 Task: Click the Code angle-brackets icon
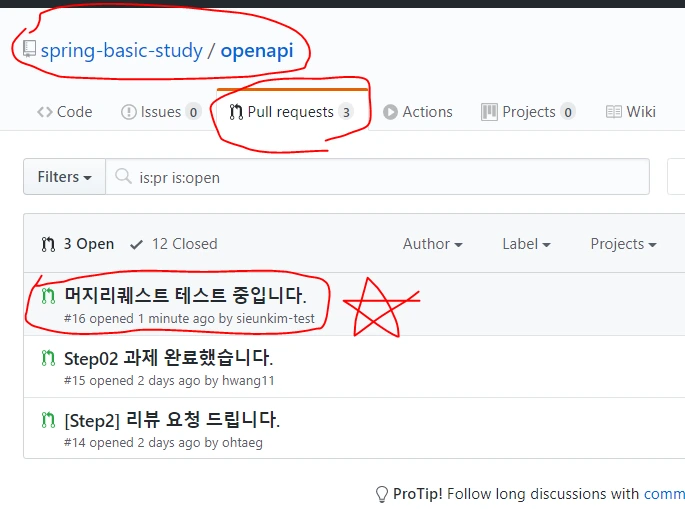(45, 112)
